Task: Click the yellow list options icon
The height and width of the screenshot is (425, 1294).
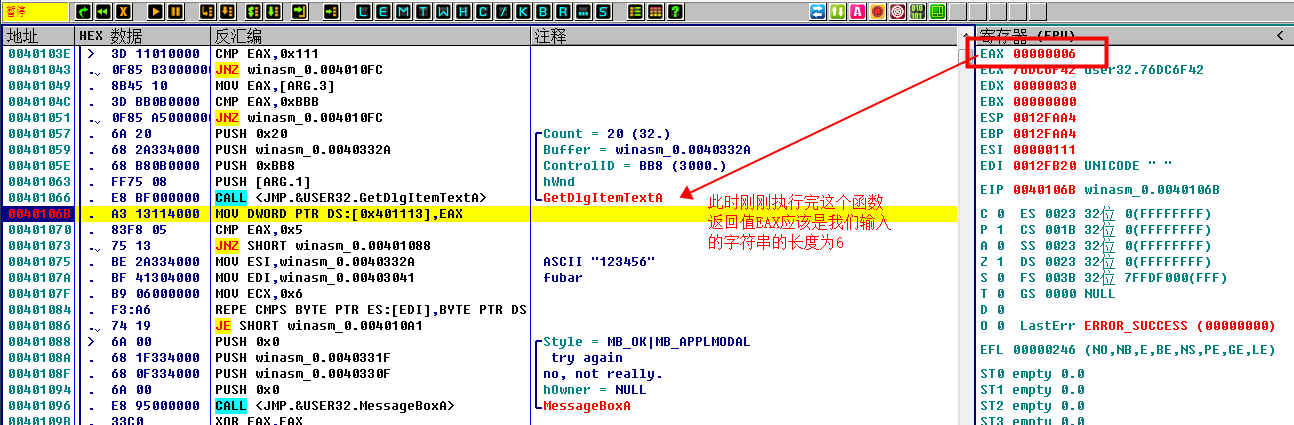Action: [x=635, y=12]
